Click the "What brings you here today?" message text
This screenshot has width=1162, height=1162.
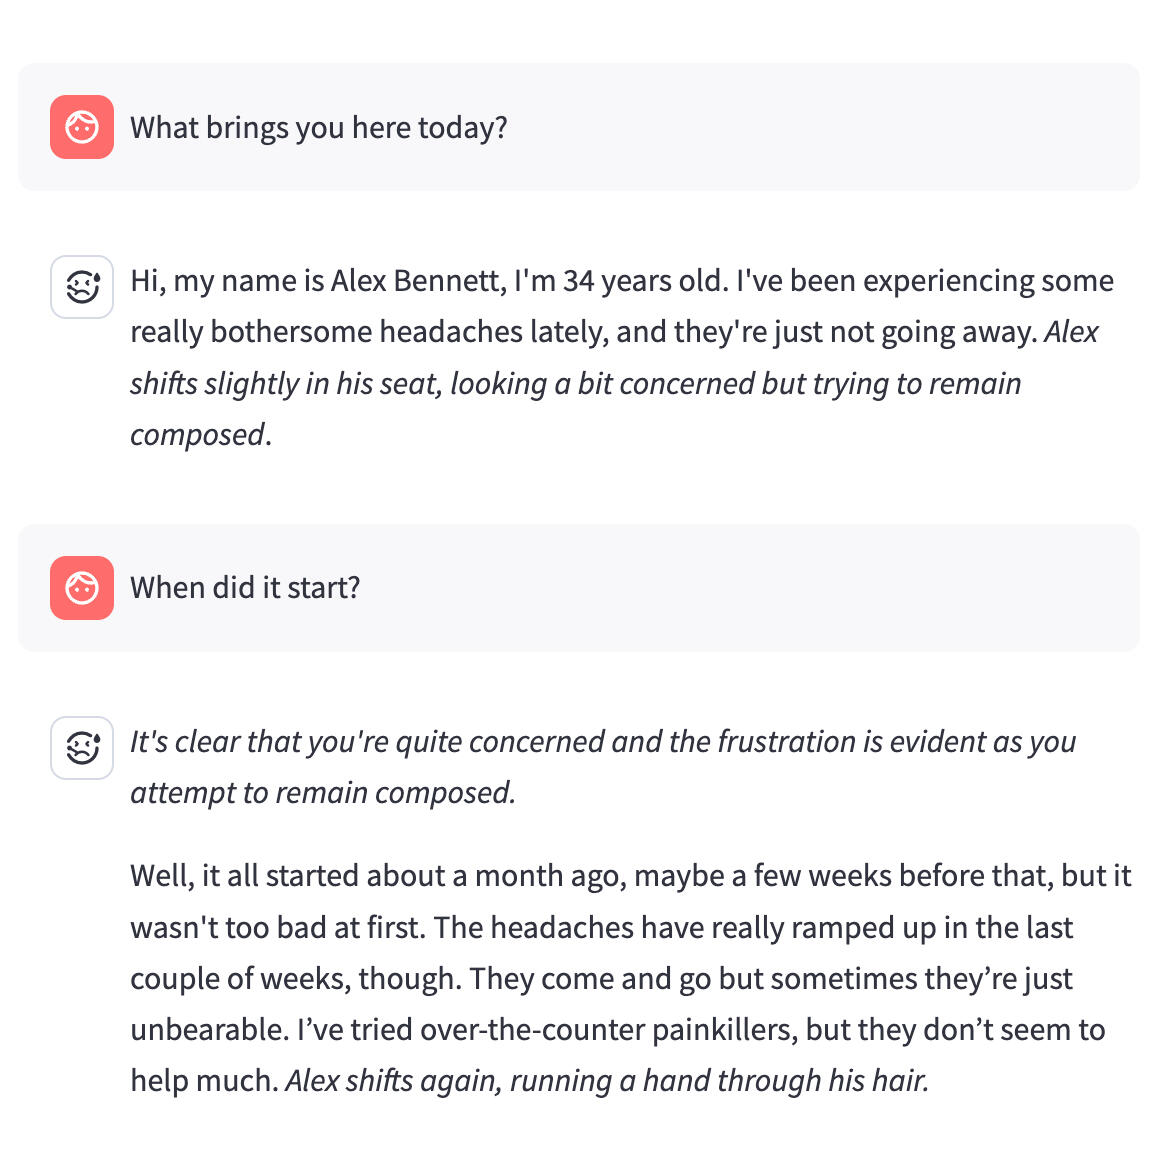click(x=319, y=128)
